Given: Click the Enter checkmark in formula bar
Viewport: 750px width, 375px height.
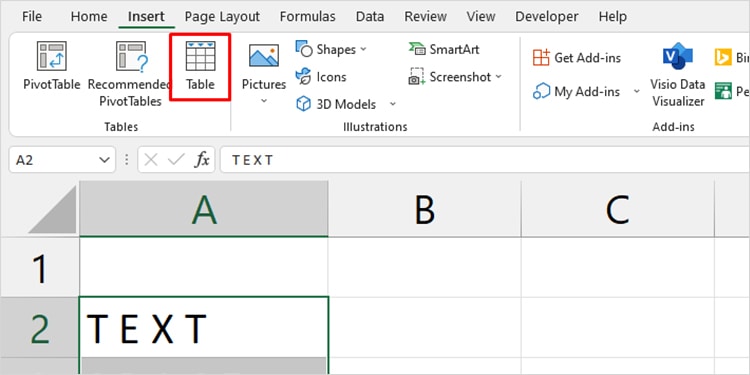Looking at the screenshot, I should click(176, 160).
